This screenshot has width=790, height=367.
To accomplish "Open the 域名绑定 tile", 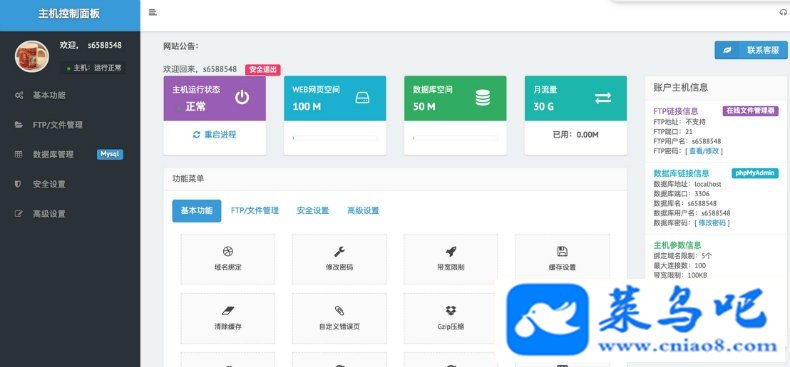I will (228, 259).
